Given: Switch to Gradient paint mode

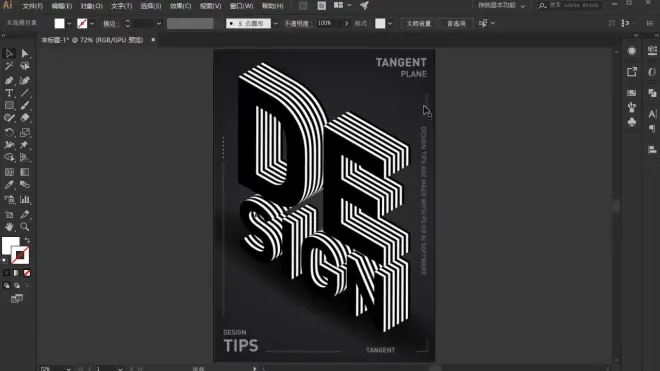Looking at the screenshot, I should 16,273.
